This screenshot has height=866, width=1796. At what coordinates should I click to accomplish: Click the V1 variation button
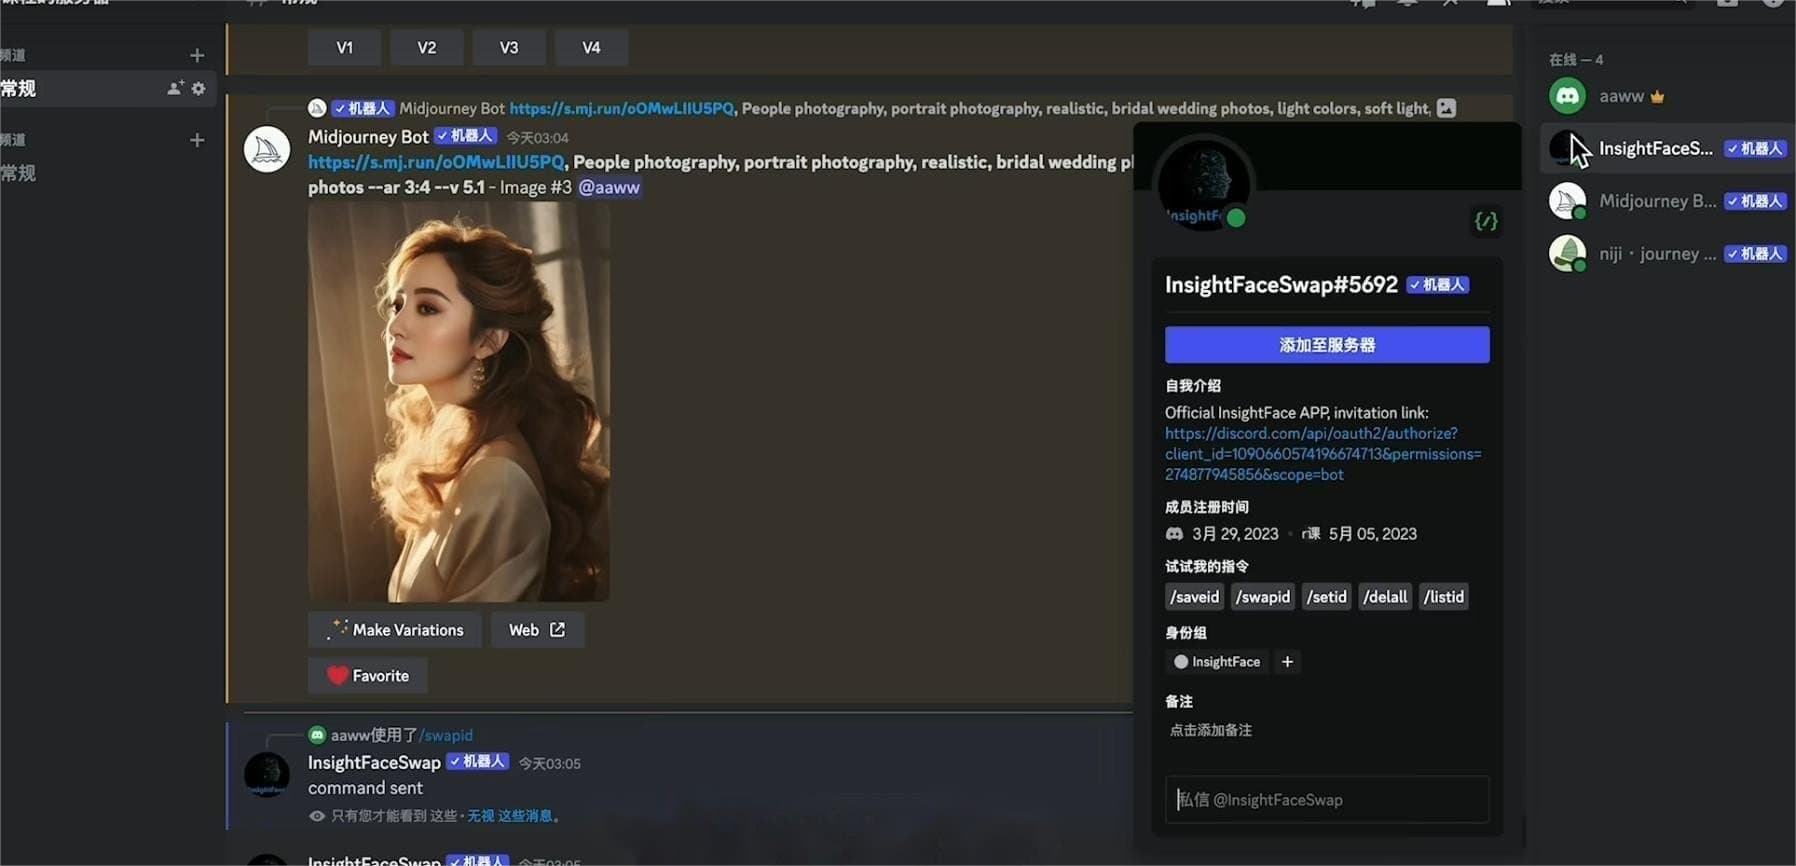tap(344, 47)
